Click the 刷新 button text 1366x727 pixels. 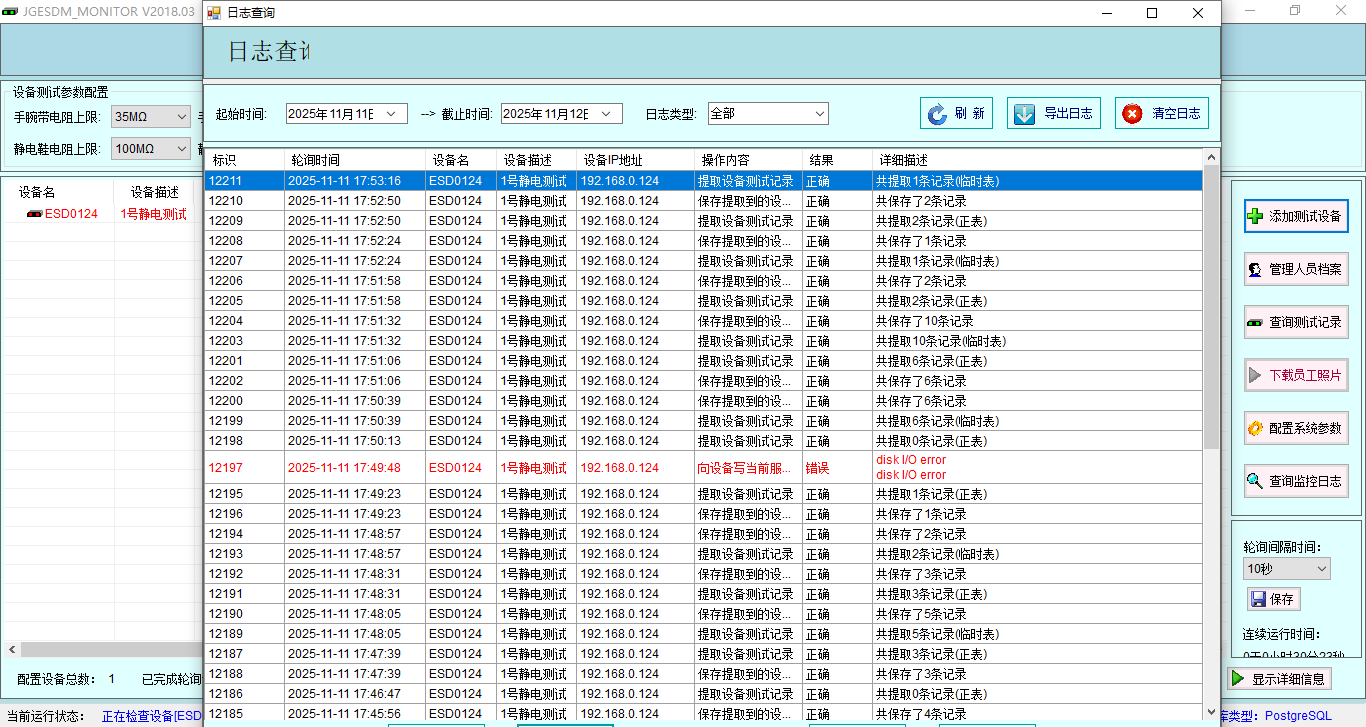click(x=969, y=114)
